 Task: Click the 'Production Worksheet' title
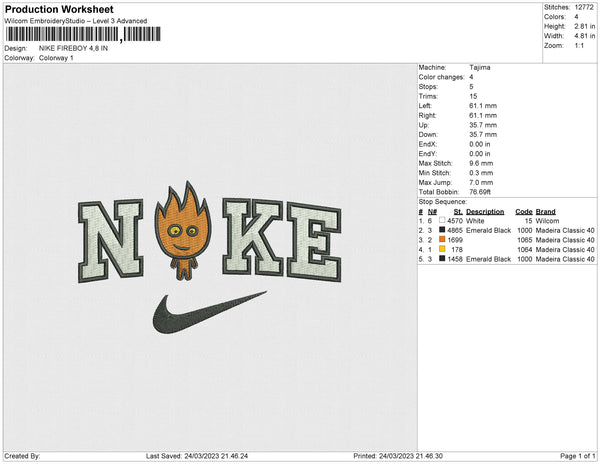[x=59, y=9]
